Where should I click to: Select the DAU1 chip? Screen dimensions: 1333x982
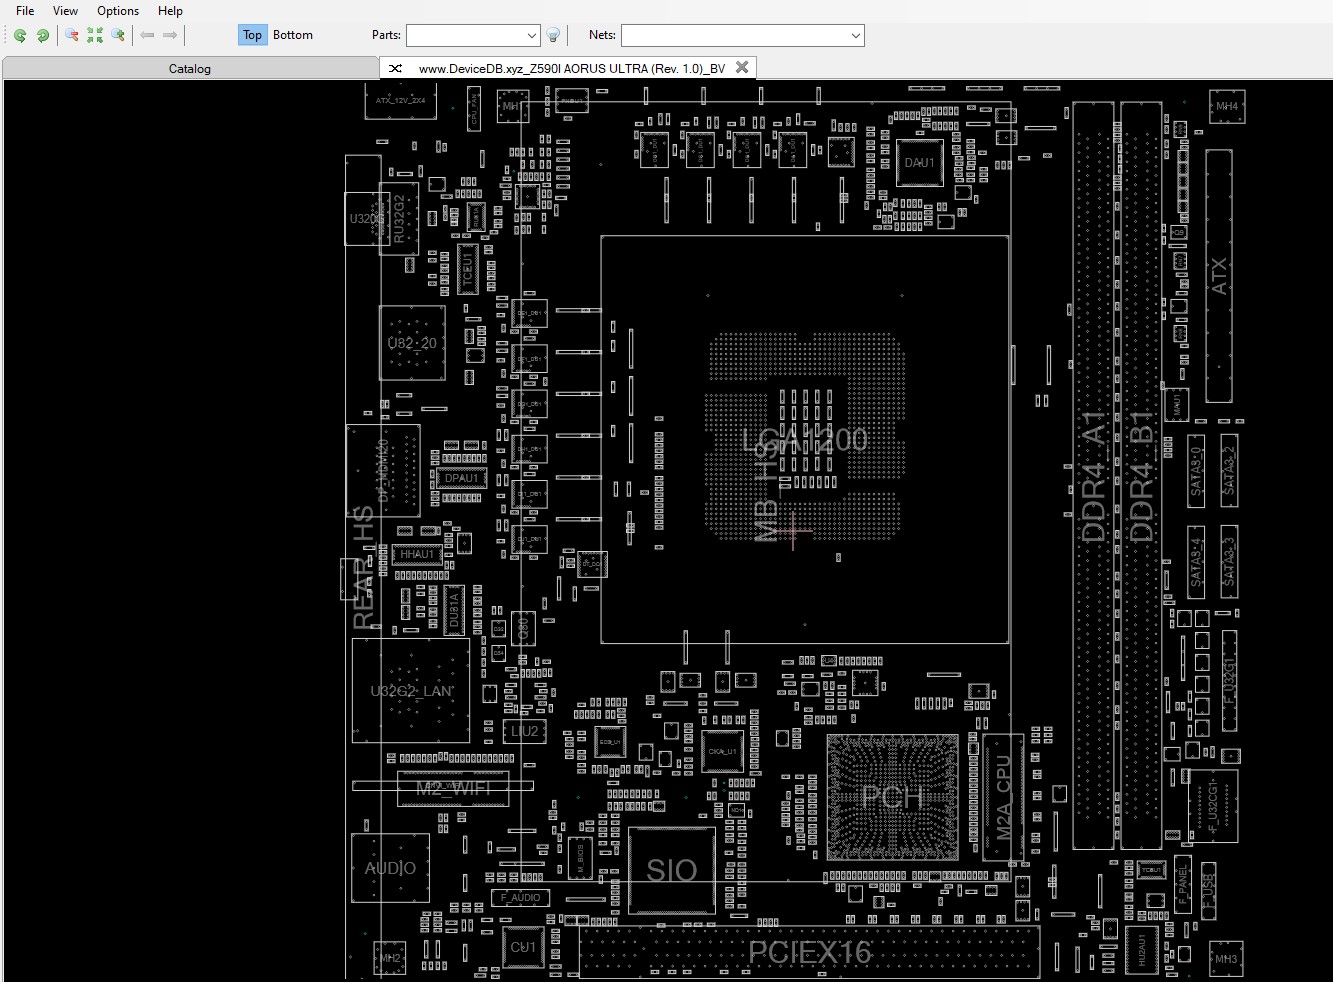pos(919,162)
